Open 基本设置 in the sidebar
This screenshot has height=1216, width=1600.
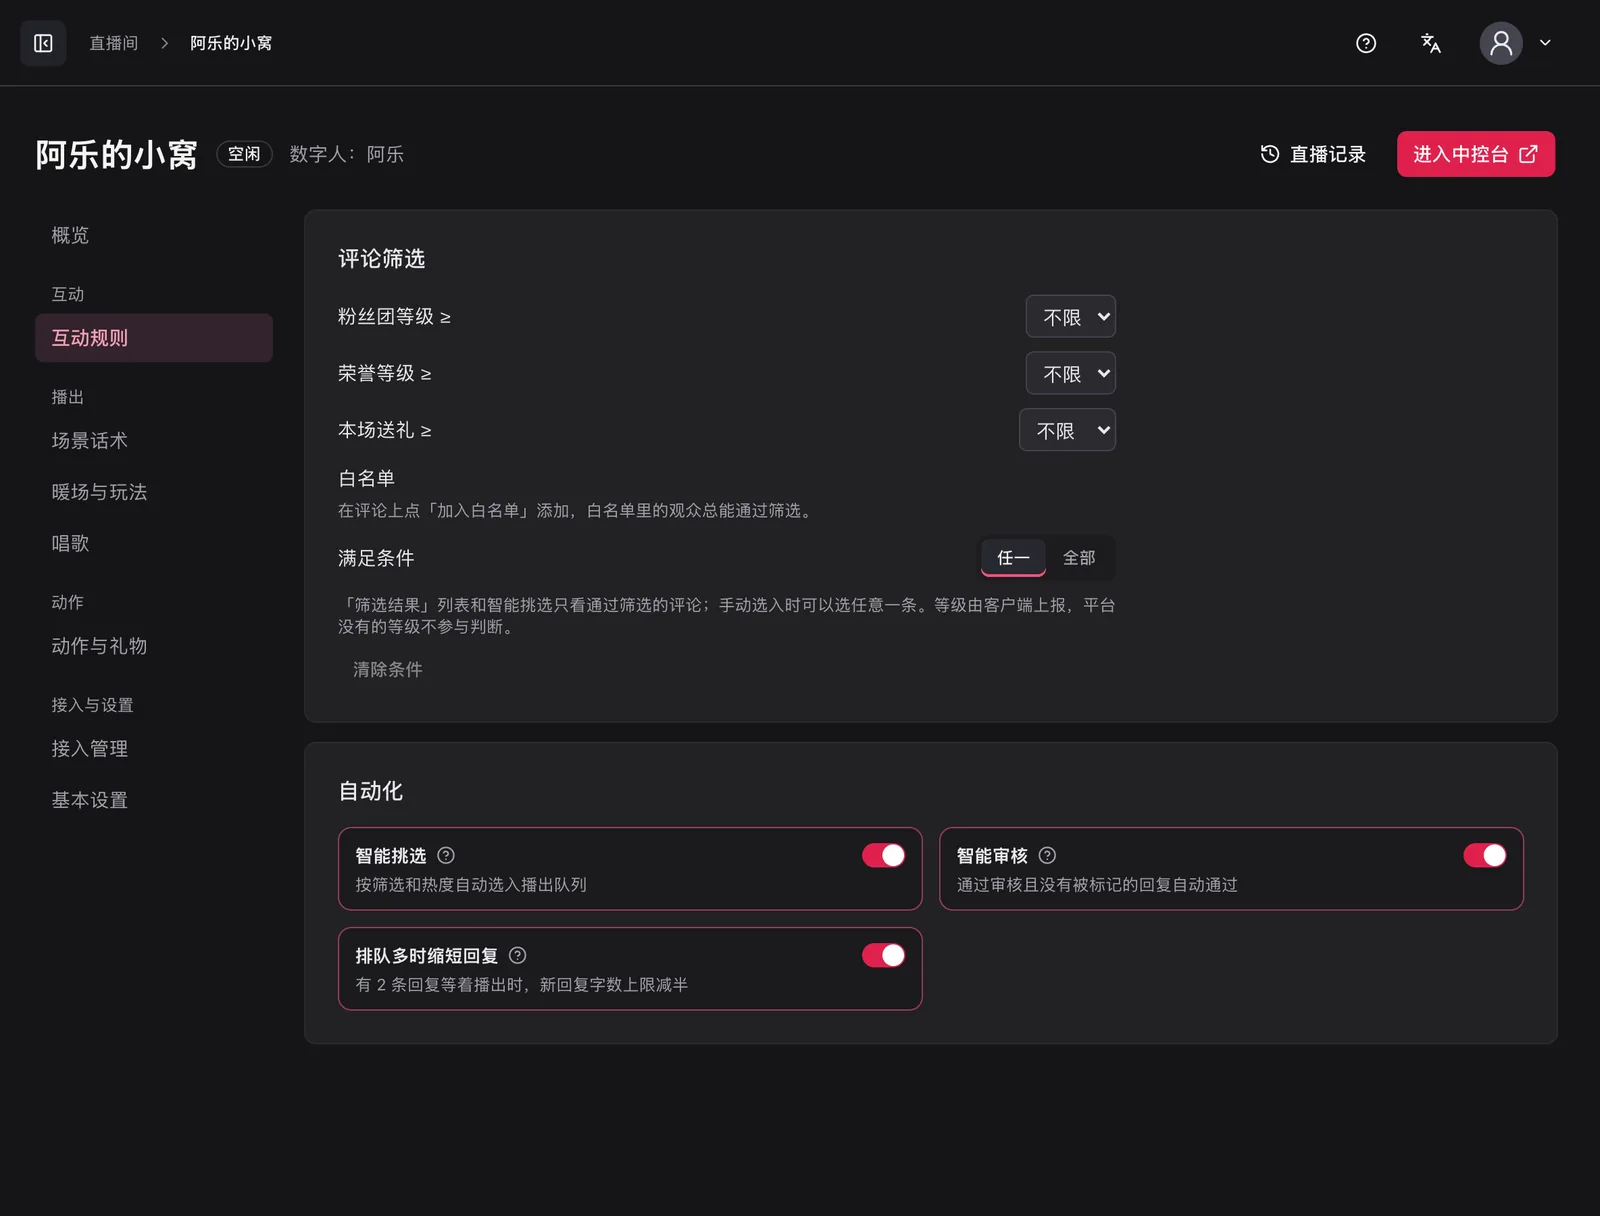(x=154, y=800)
